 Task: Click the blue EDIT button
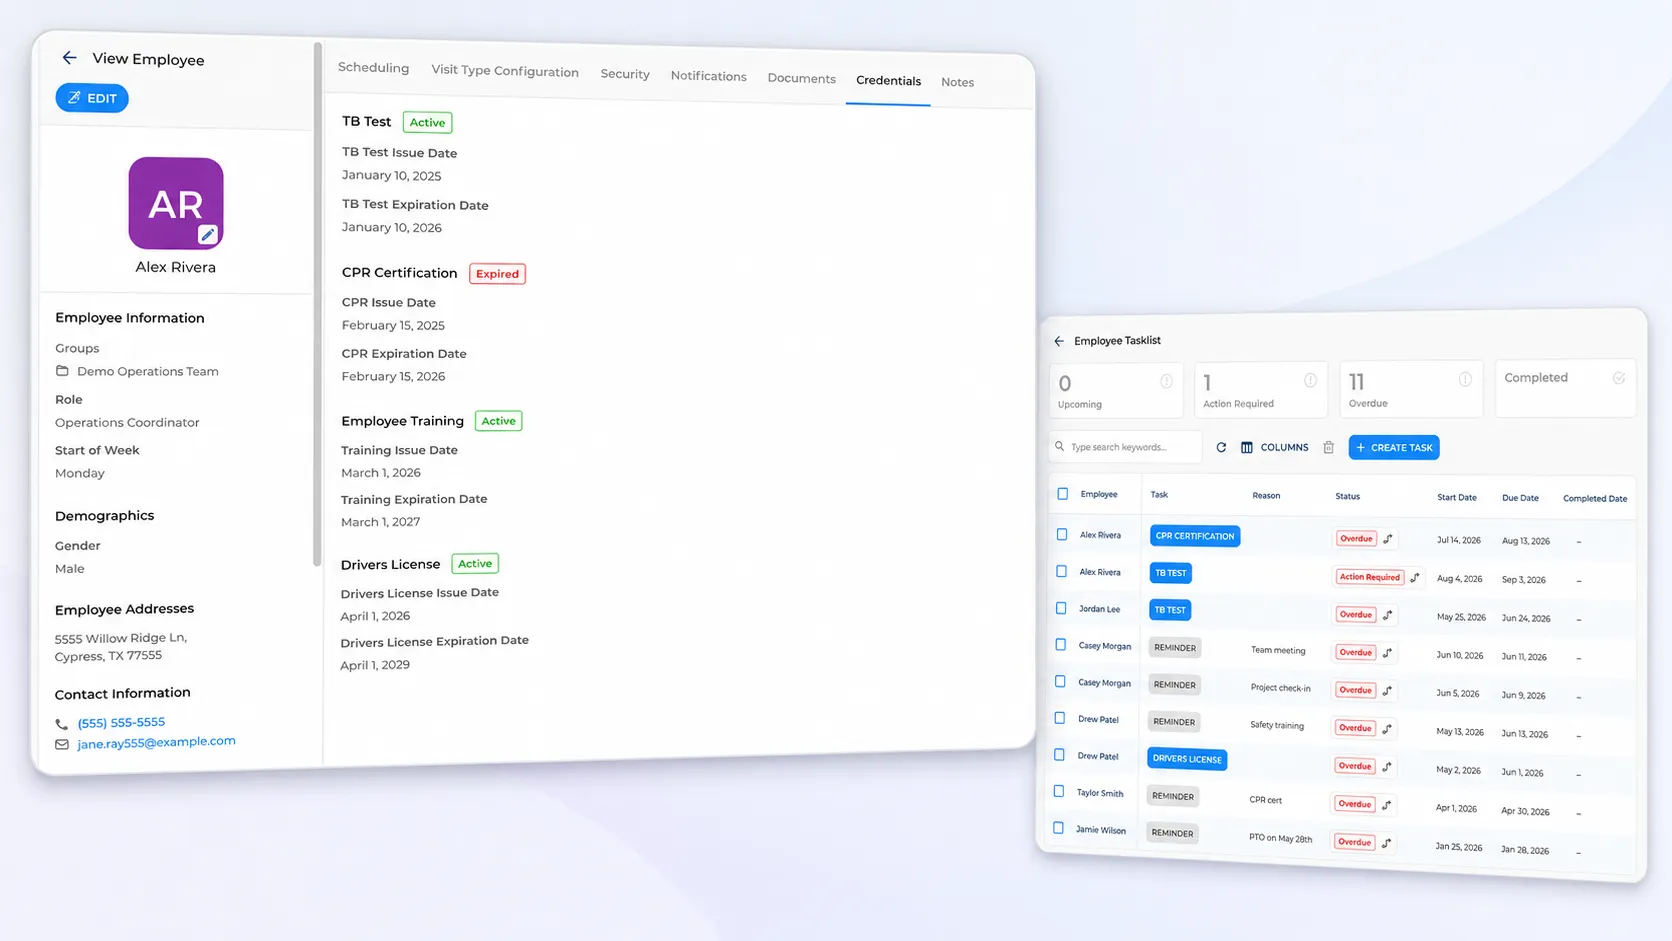[x=92, y=98]
